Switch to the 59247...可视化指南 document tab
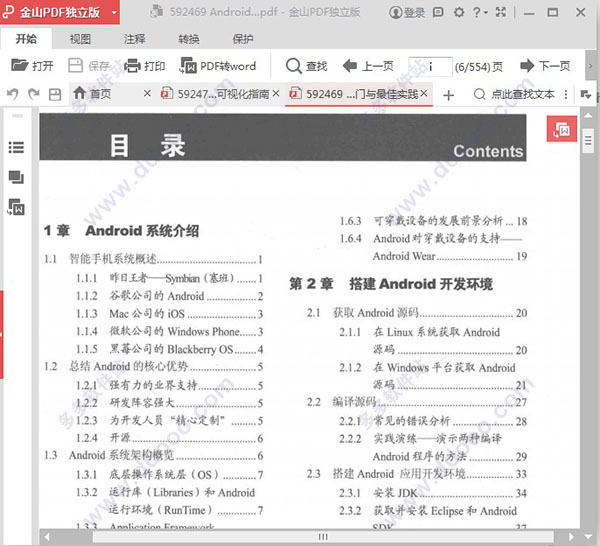 click(x=215, y=93)
